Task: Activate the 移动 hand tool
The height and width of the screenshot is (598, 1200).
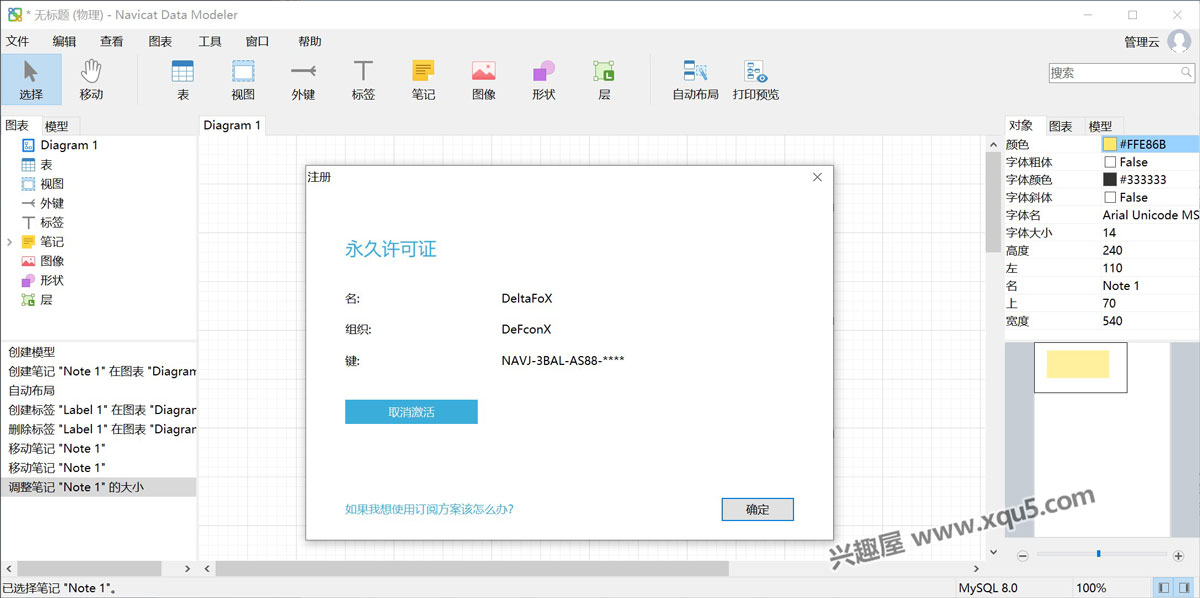Action: click(91, 79)
